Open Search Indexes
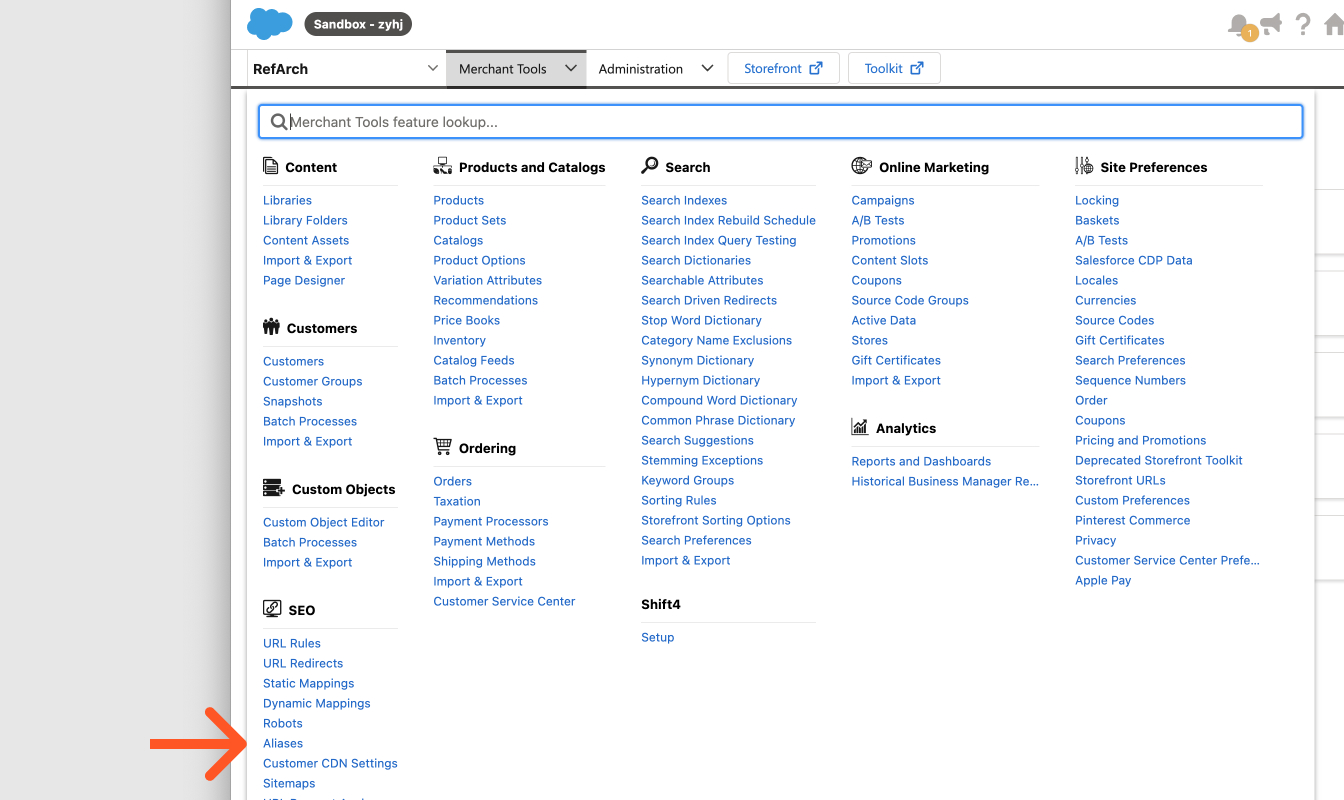Image resolution: width=1344 pixels, height=800 pixels. (684, 200)
